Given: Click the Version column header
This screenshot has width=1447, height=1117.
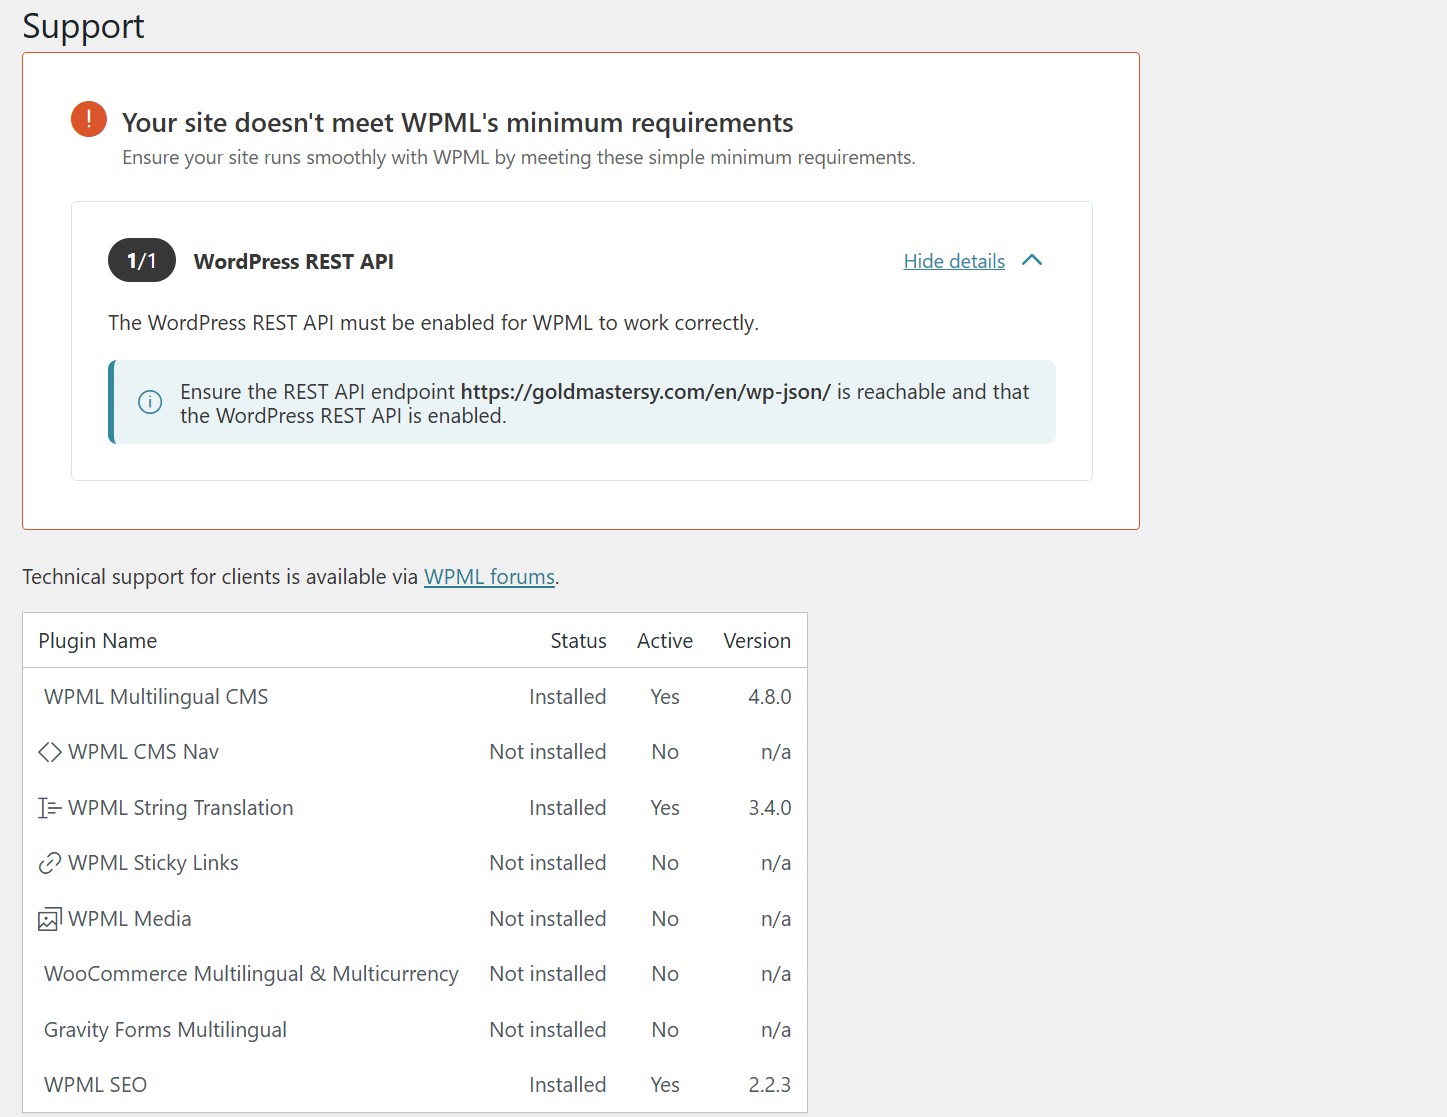Looking at the screenshot, I should point(757,641).
